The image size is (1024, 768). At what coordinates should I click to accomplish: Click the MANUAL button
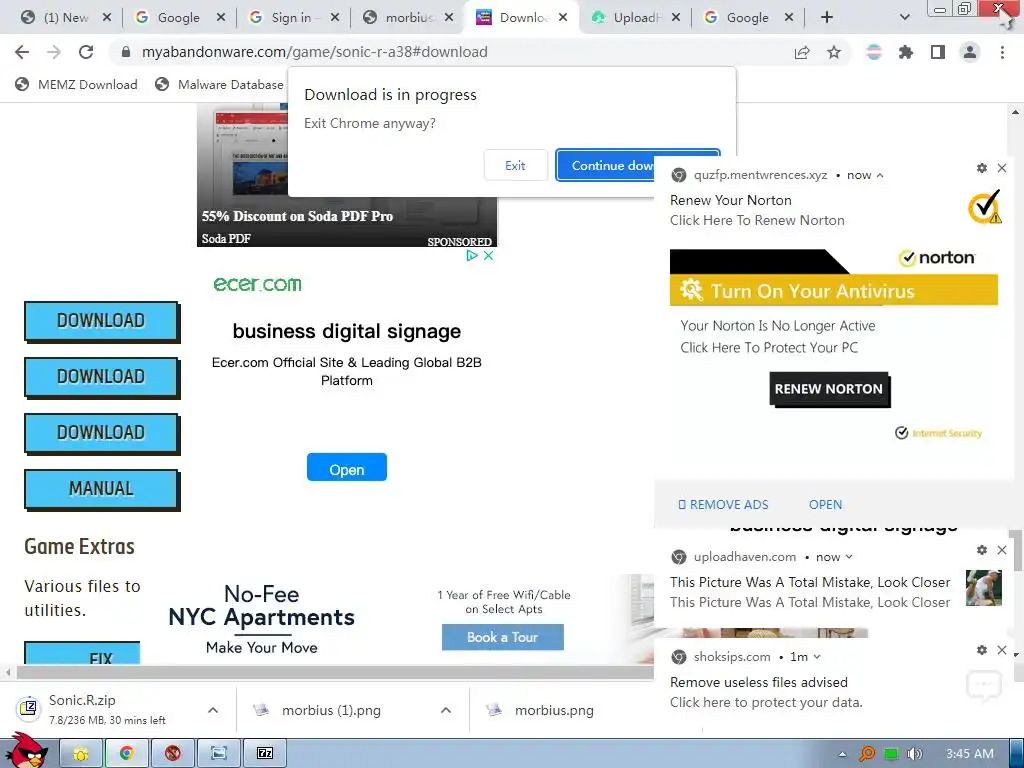(101, 488)
